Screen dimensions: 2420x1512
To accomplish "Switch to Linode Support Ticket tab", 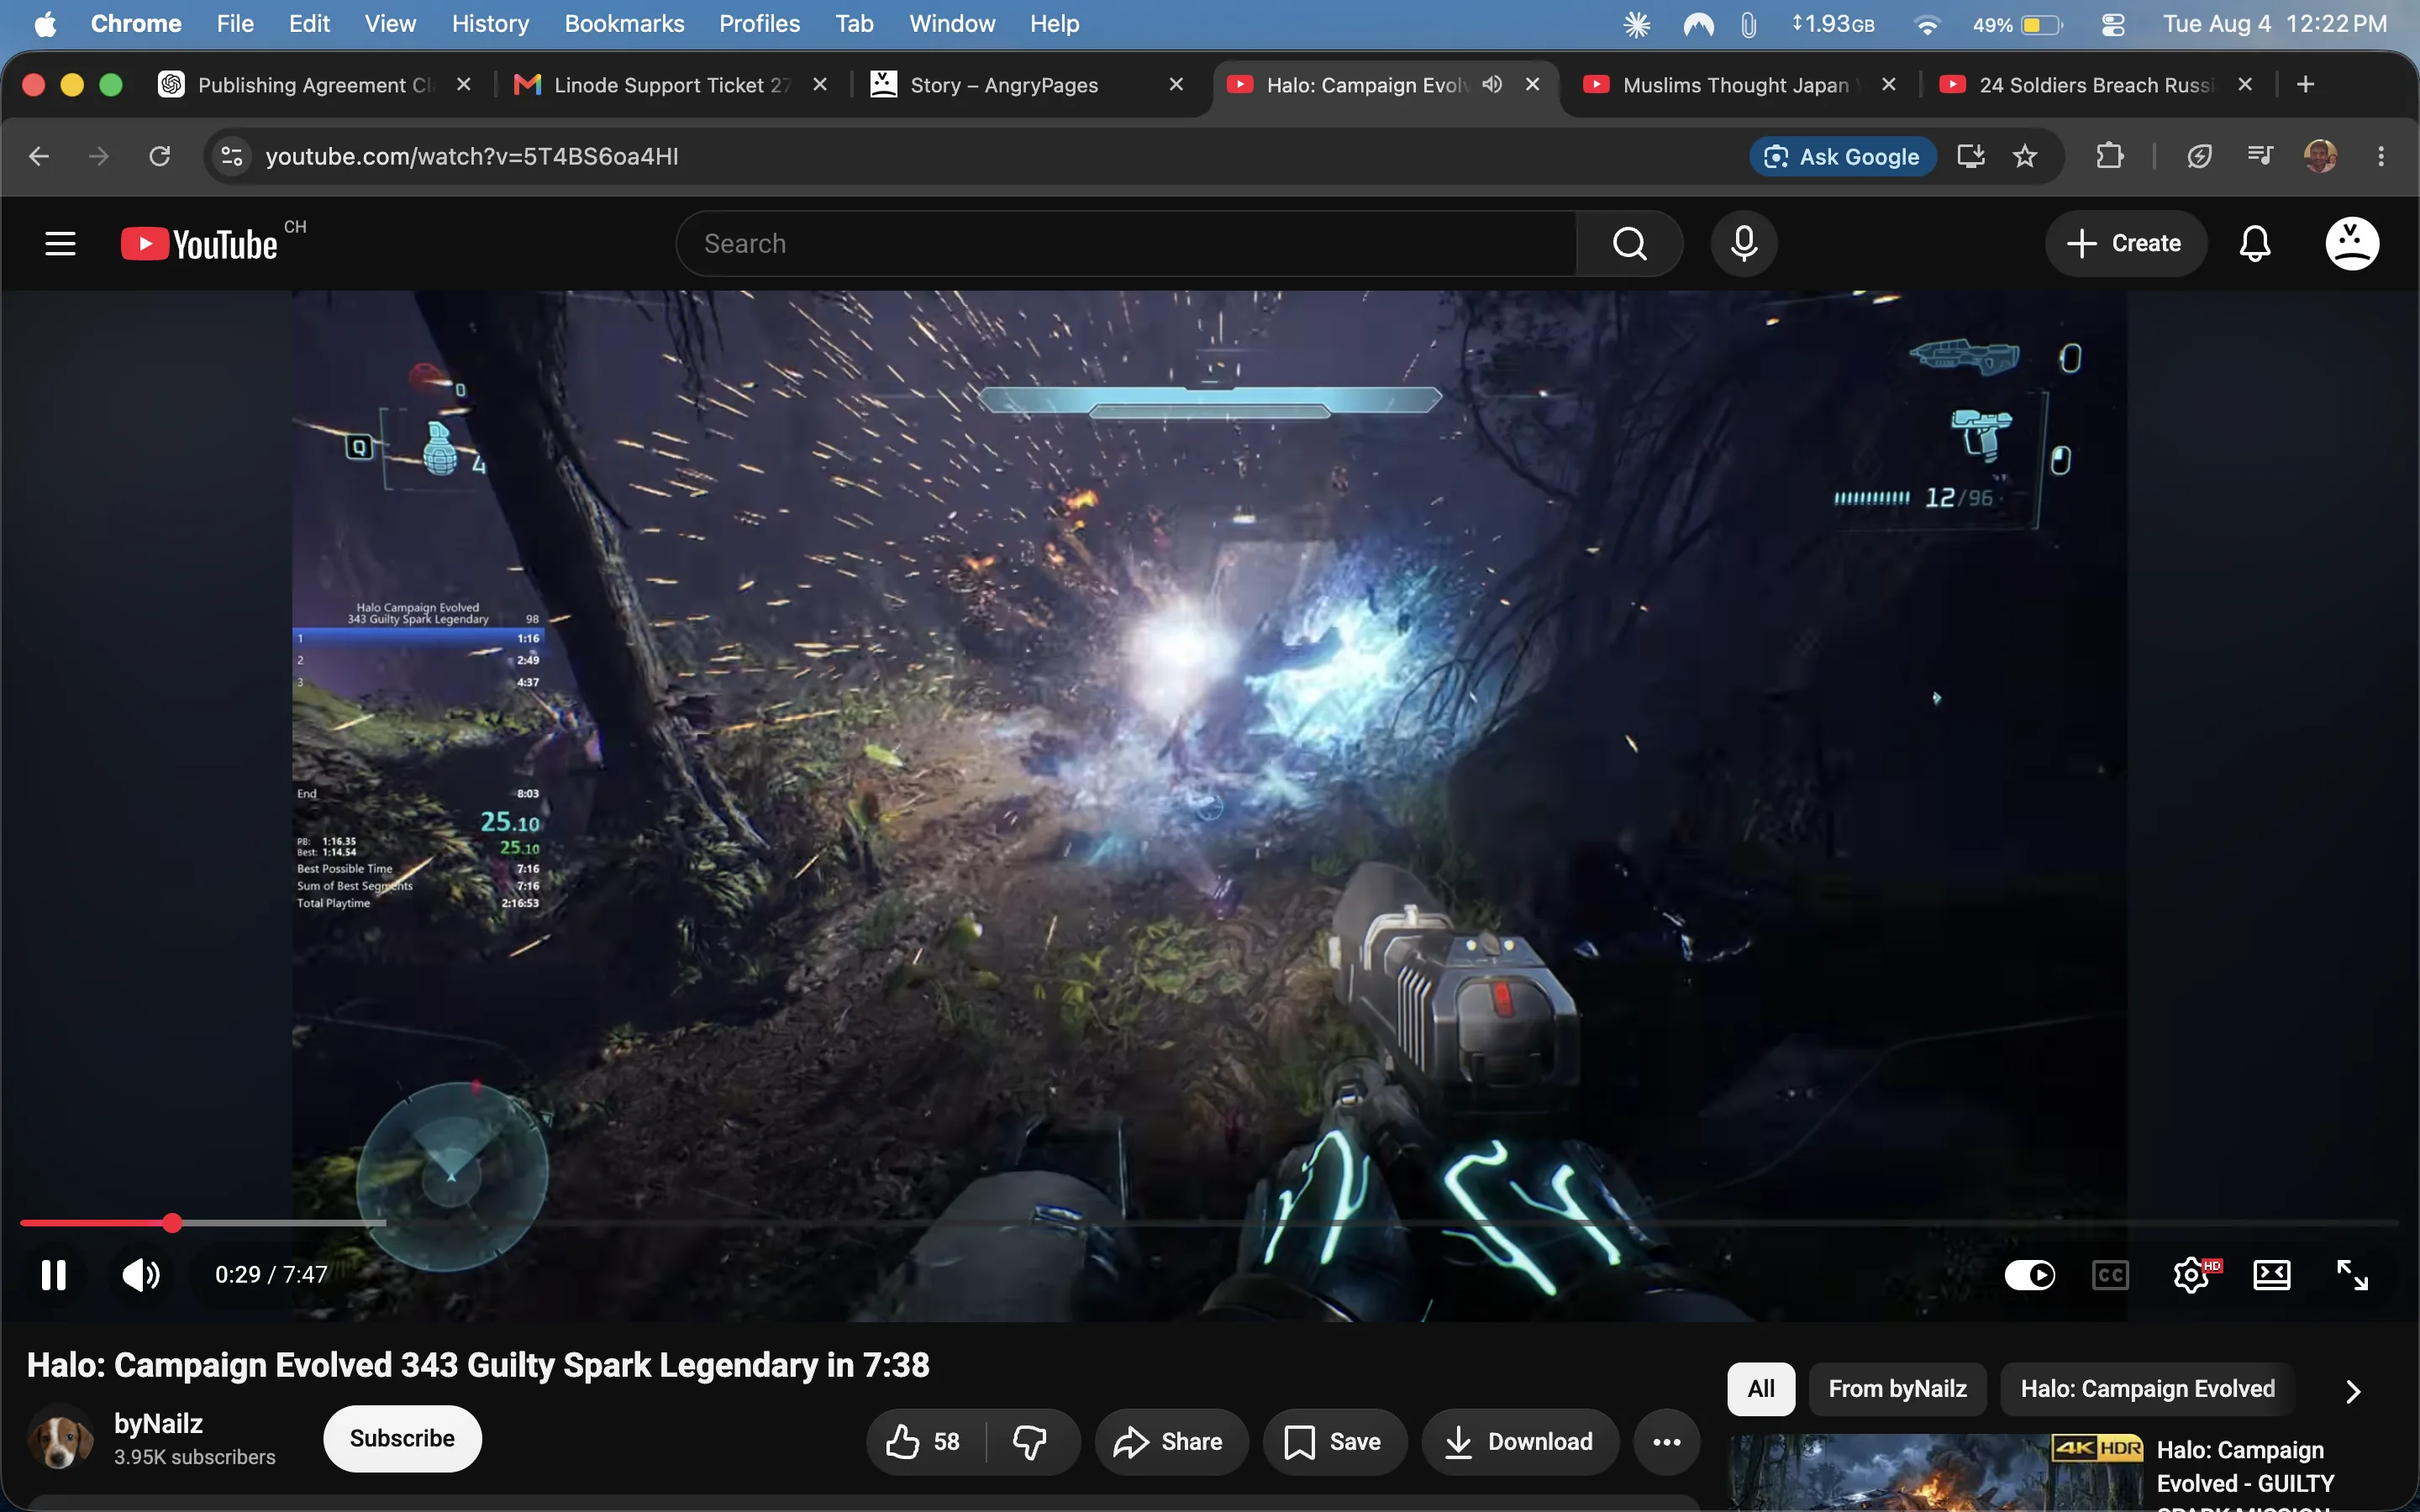I will click(x=670, y=85).
